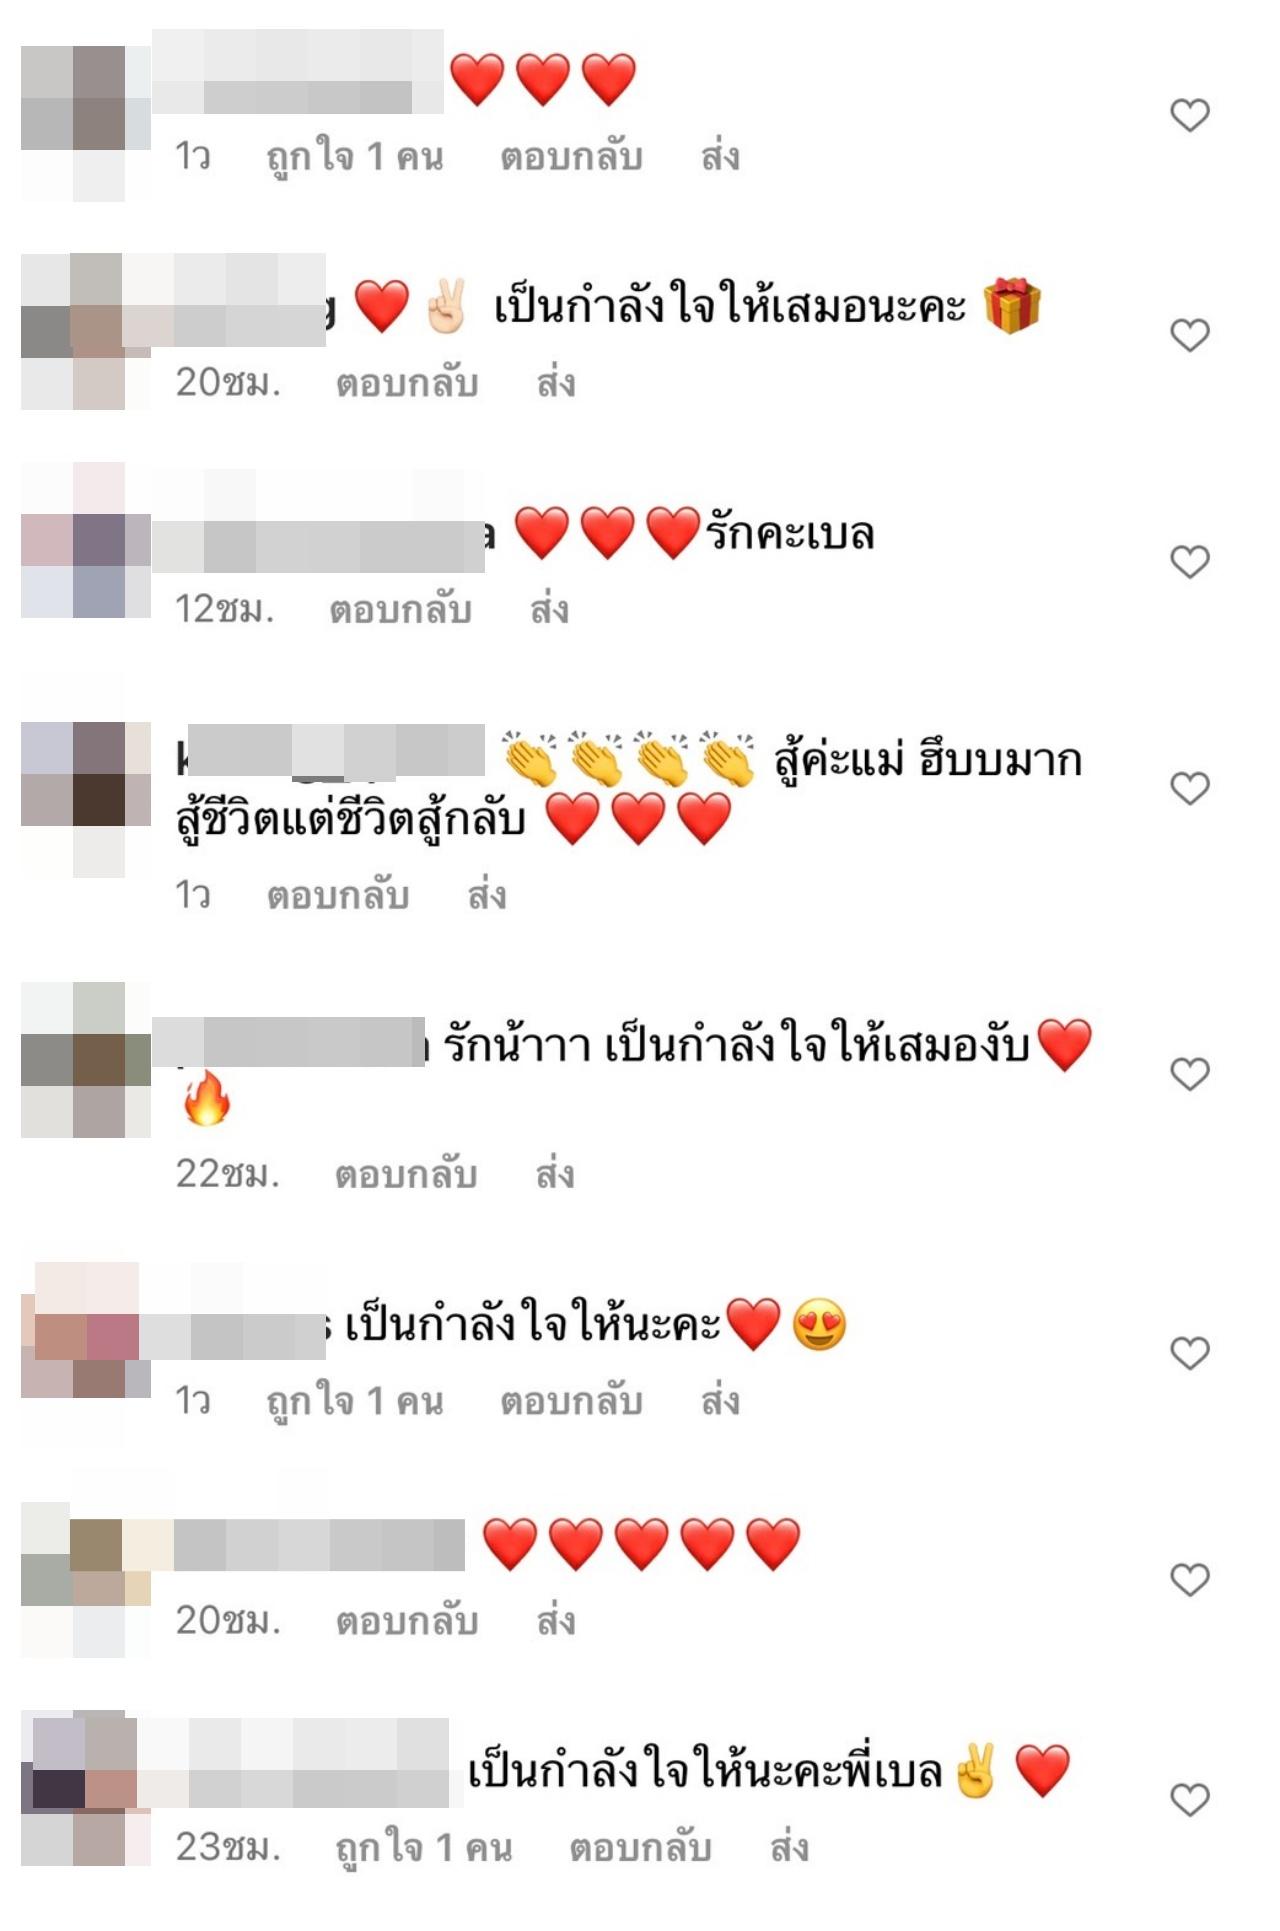View 'ถูกใจ 1 คน' on the 23ชม. comment
Screen dimensions: 1280x1931
point(423,1848)
